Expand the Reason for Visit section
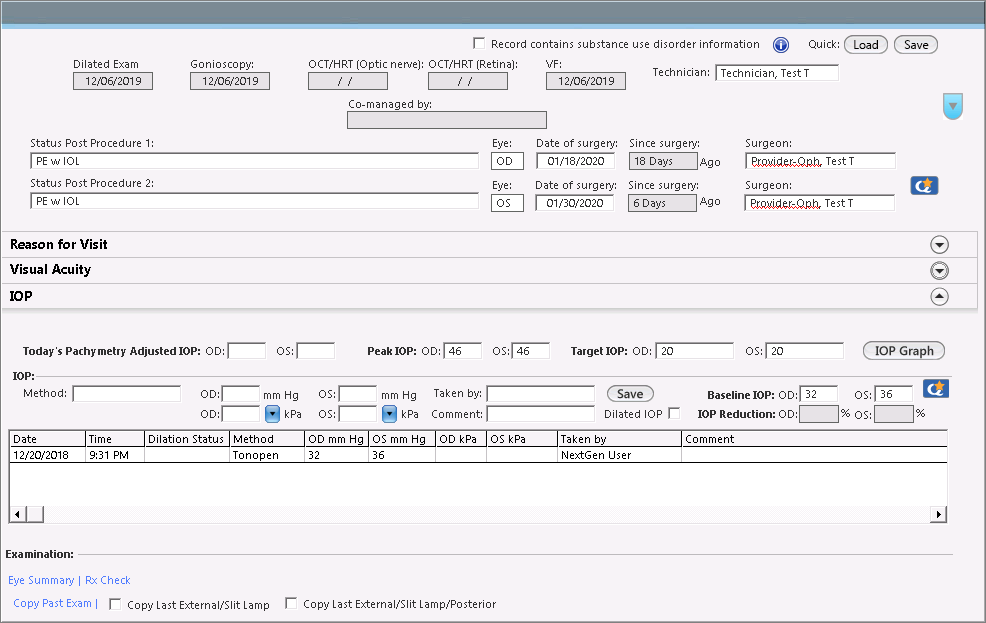The height and width of the screenshot is (623, 986). (939, 245)
